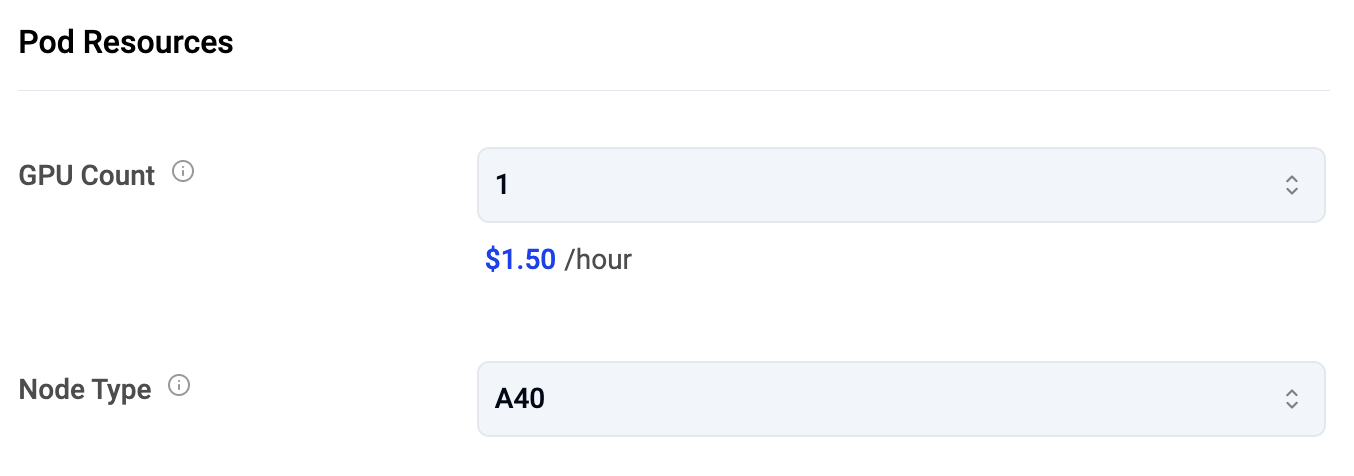Click the lower arrow of Node Type chevron
This screenshot has width=1354, height=476.
click(x=1291, y=405)
